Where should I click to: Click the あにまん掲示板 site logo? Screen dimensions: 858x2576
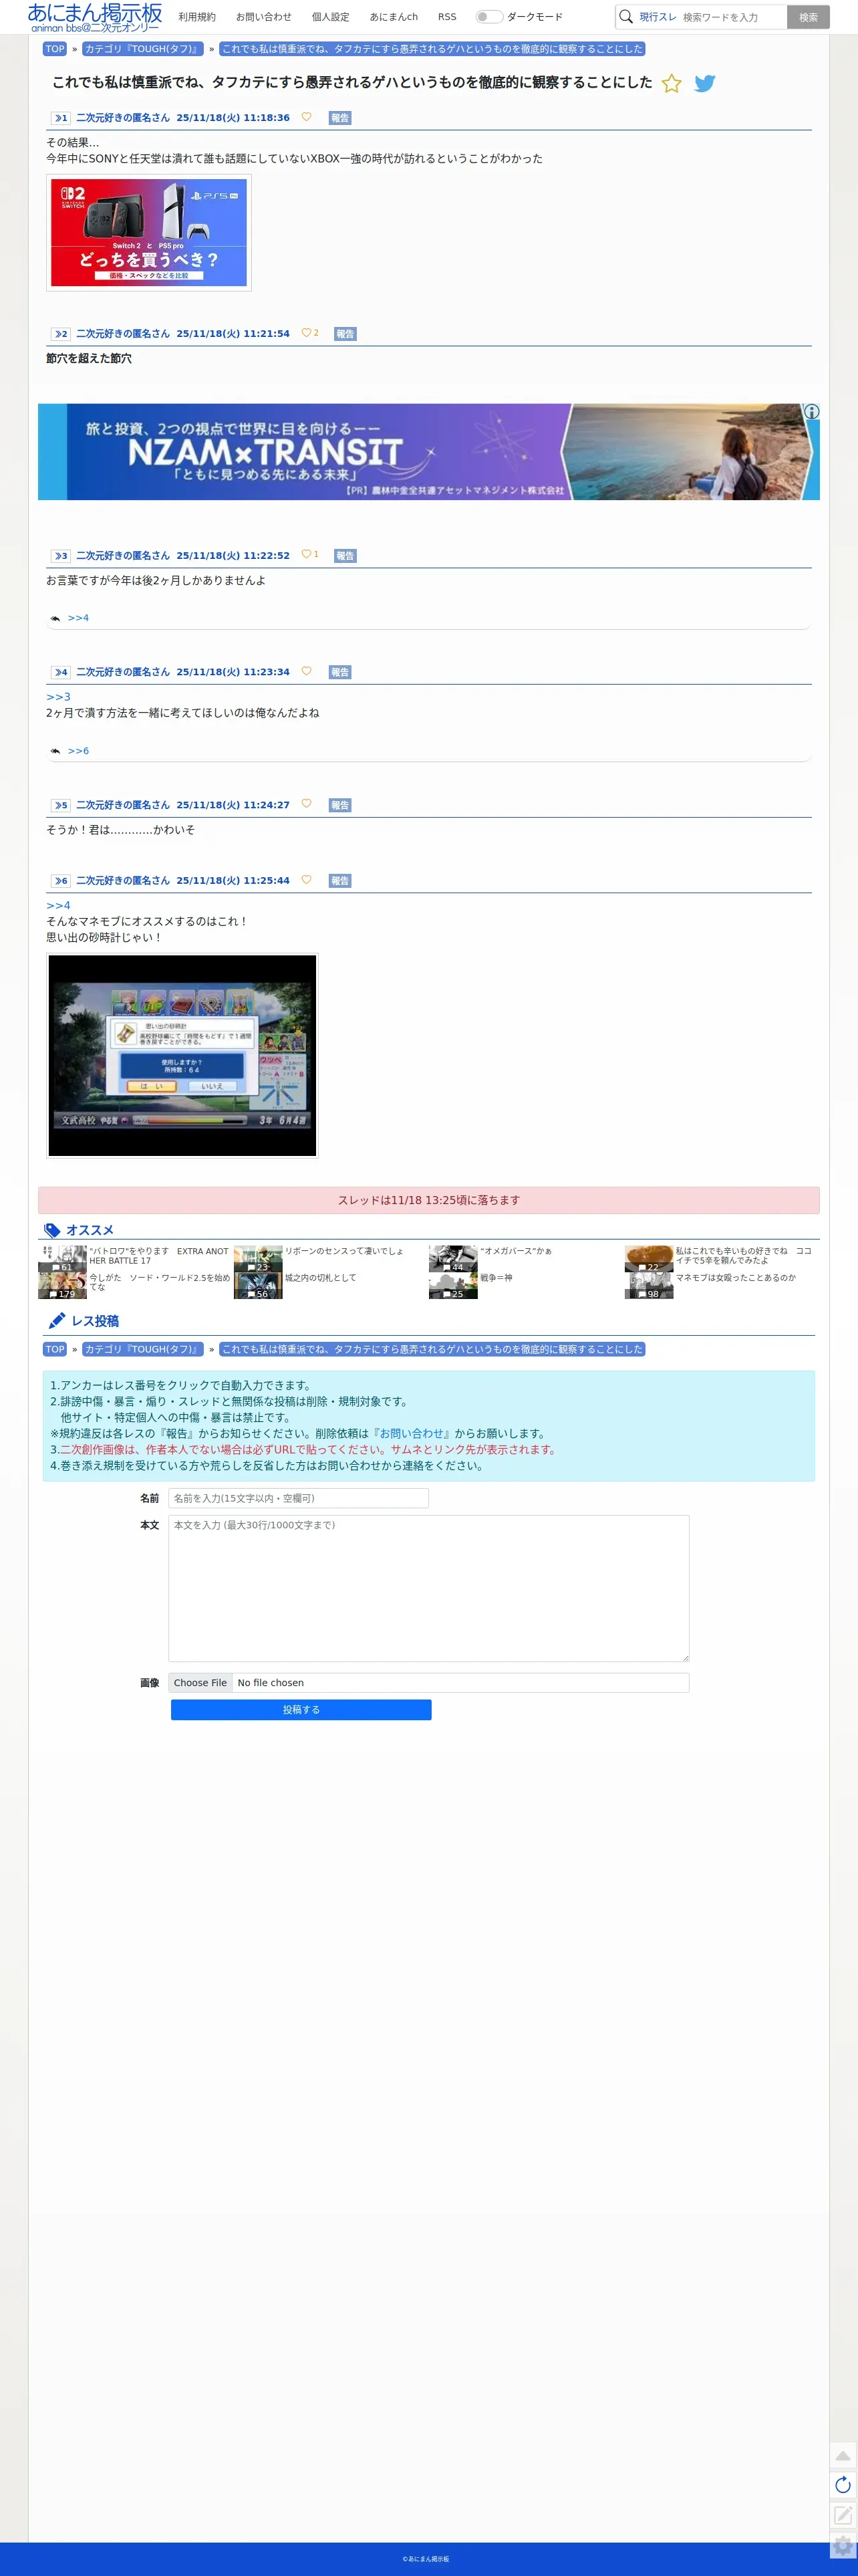pos(94,17)
